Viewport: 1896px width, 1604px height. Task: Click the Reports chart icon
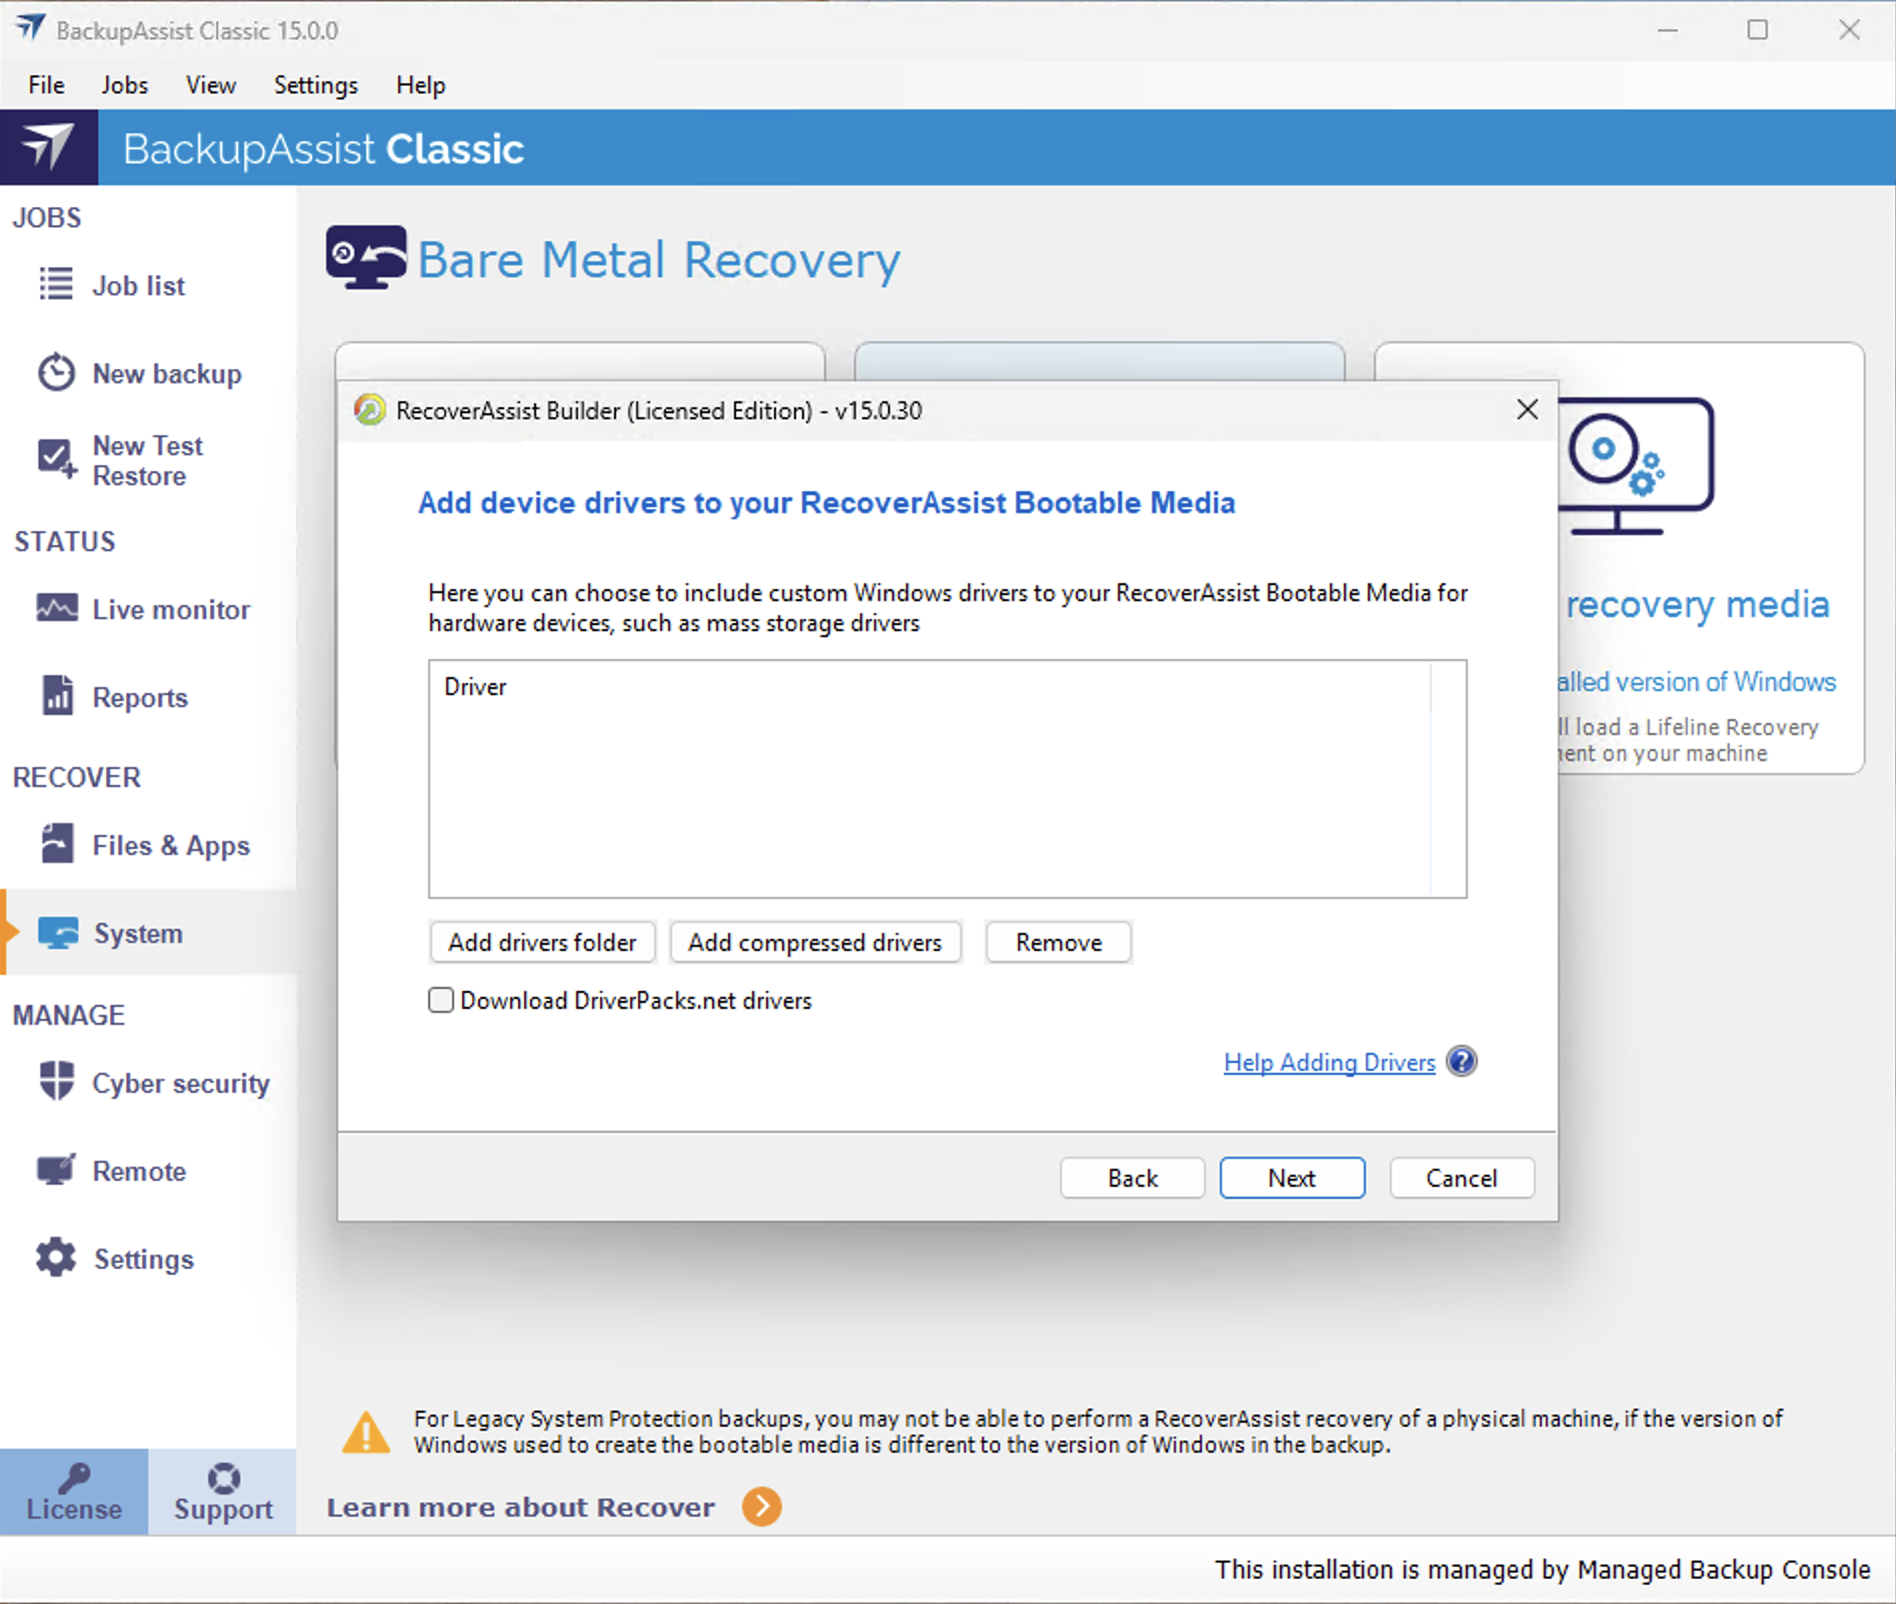pos(57,696)
